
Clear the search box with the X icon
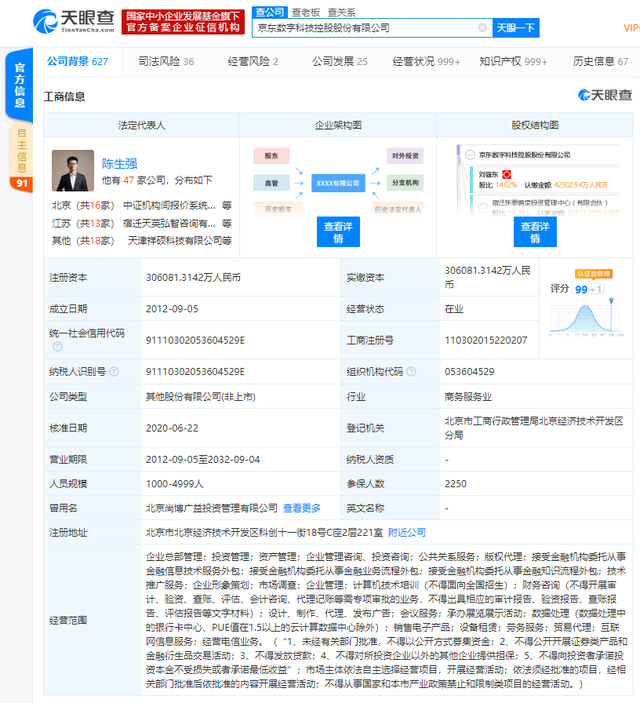point(482,28)
